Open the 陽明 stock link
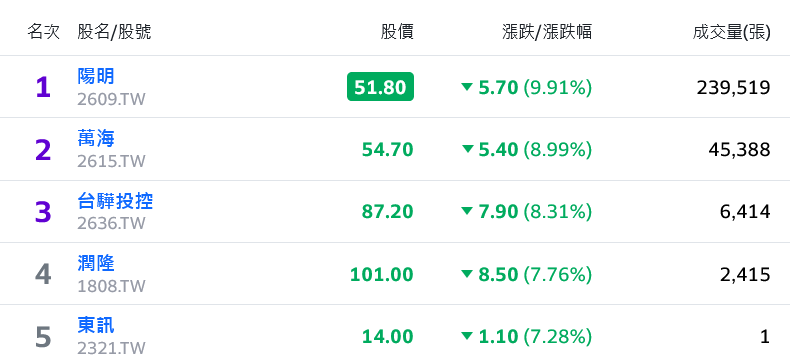The width and height of the screenshot is (790, 364). (x=96, y=76)
